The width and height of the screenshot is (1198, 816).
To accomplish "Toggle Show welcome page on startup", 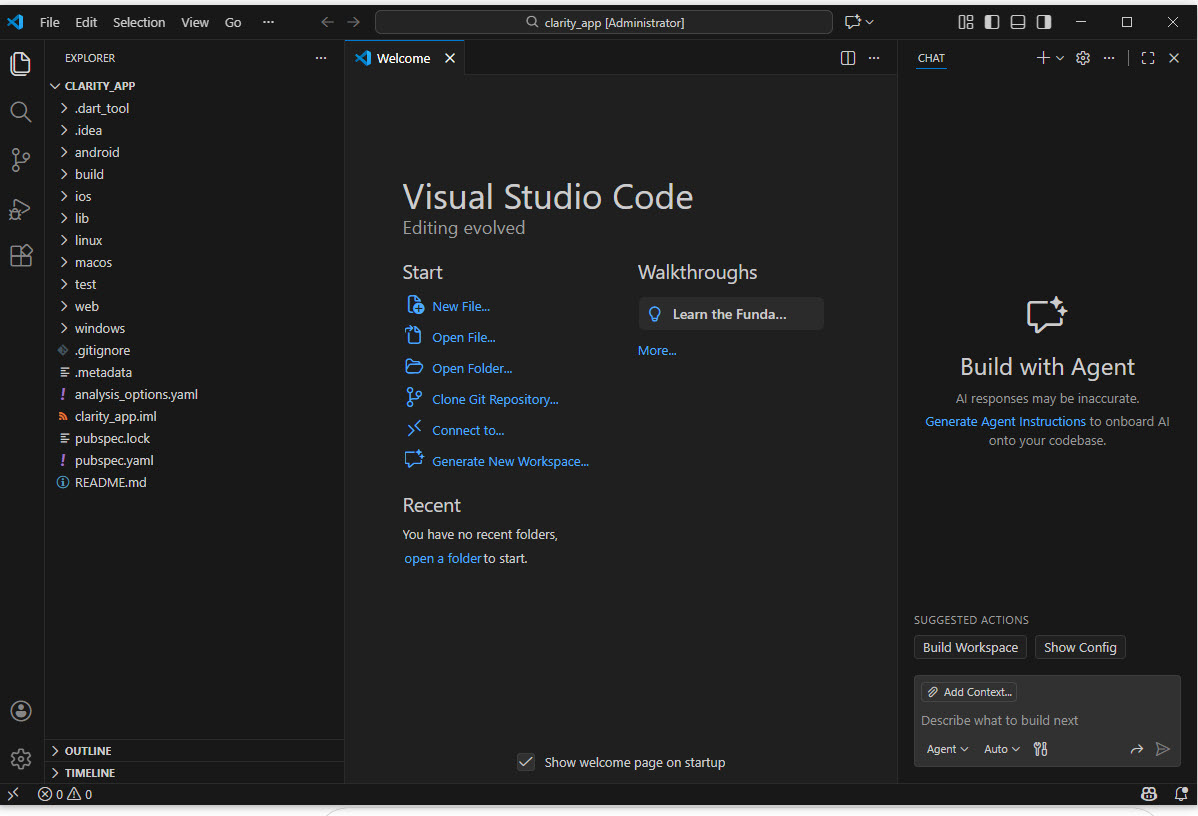I will 526,762.
